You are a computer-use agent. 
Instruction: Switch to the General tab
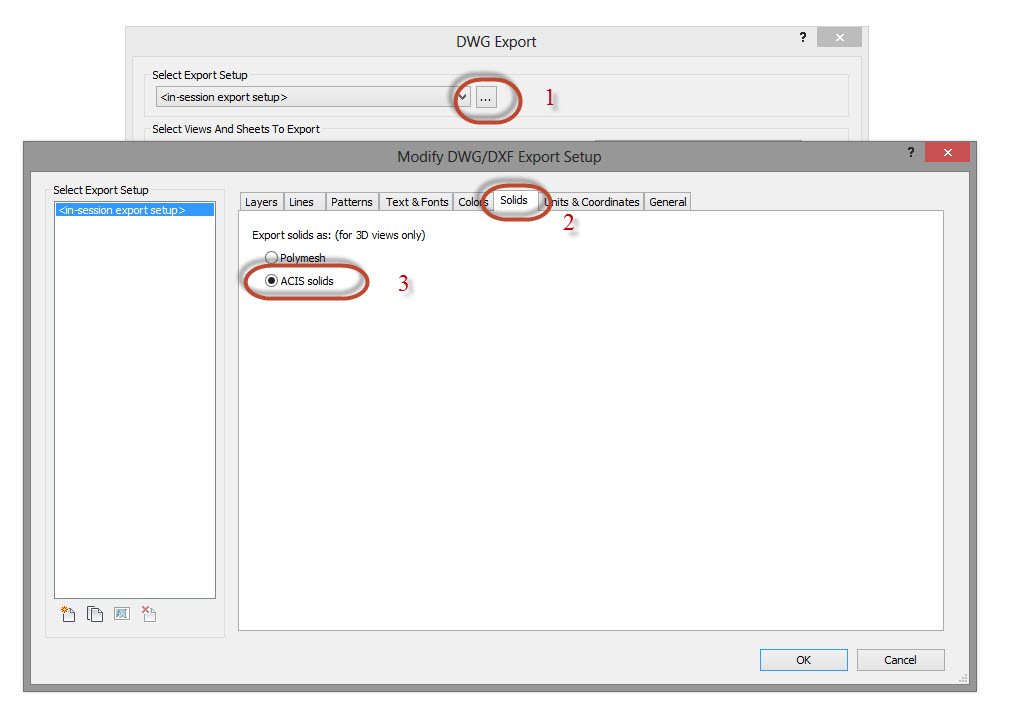(x=667, y=201)
